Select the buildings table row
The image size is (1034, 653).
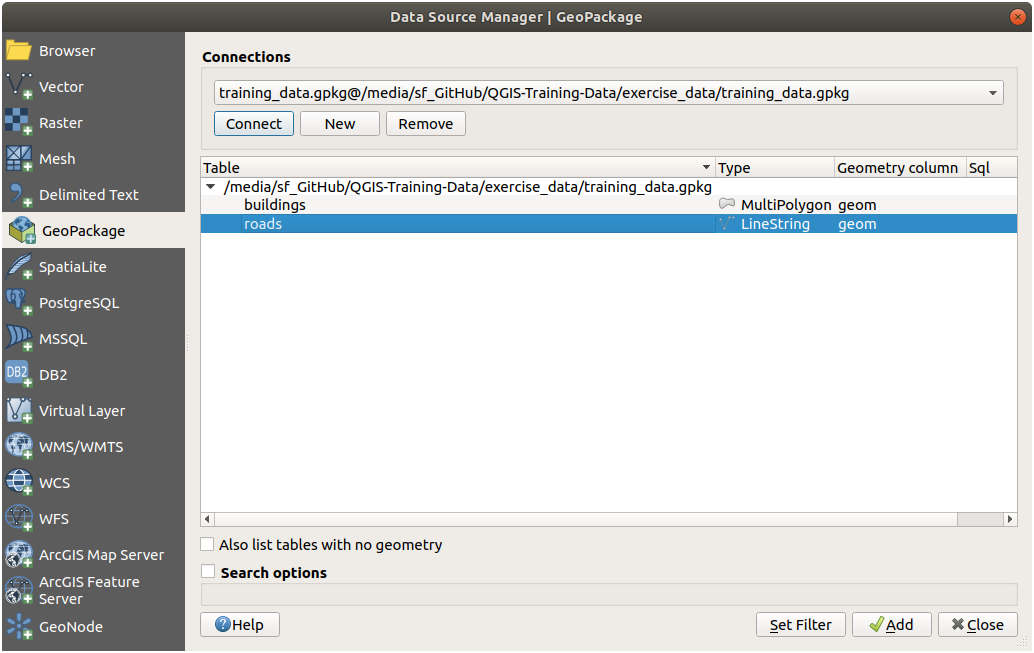(x=275, y=204)
